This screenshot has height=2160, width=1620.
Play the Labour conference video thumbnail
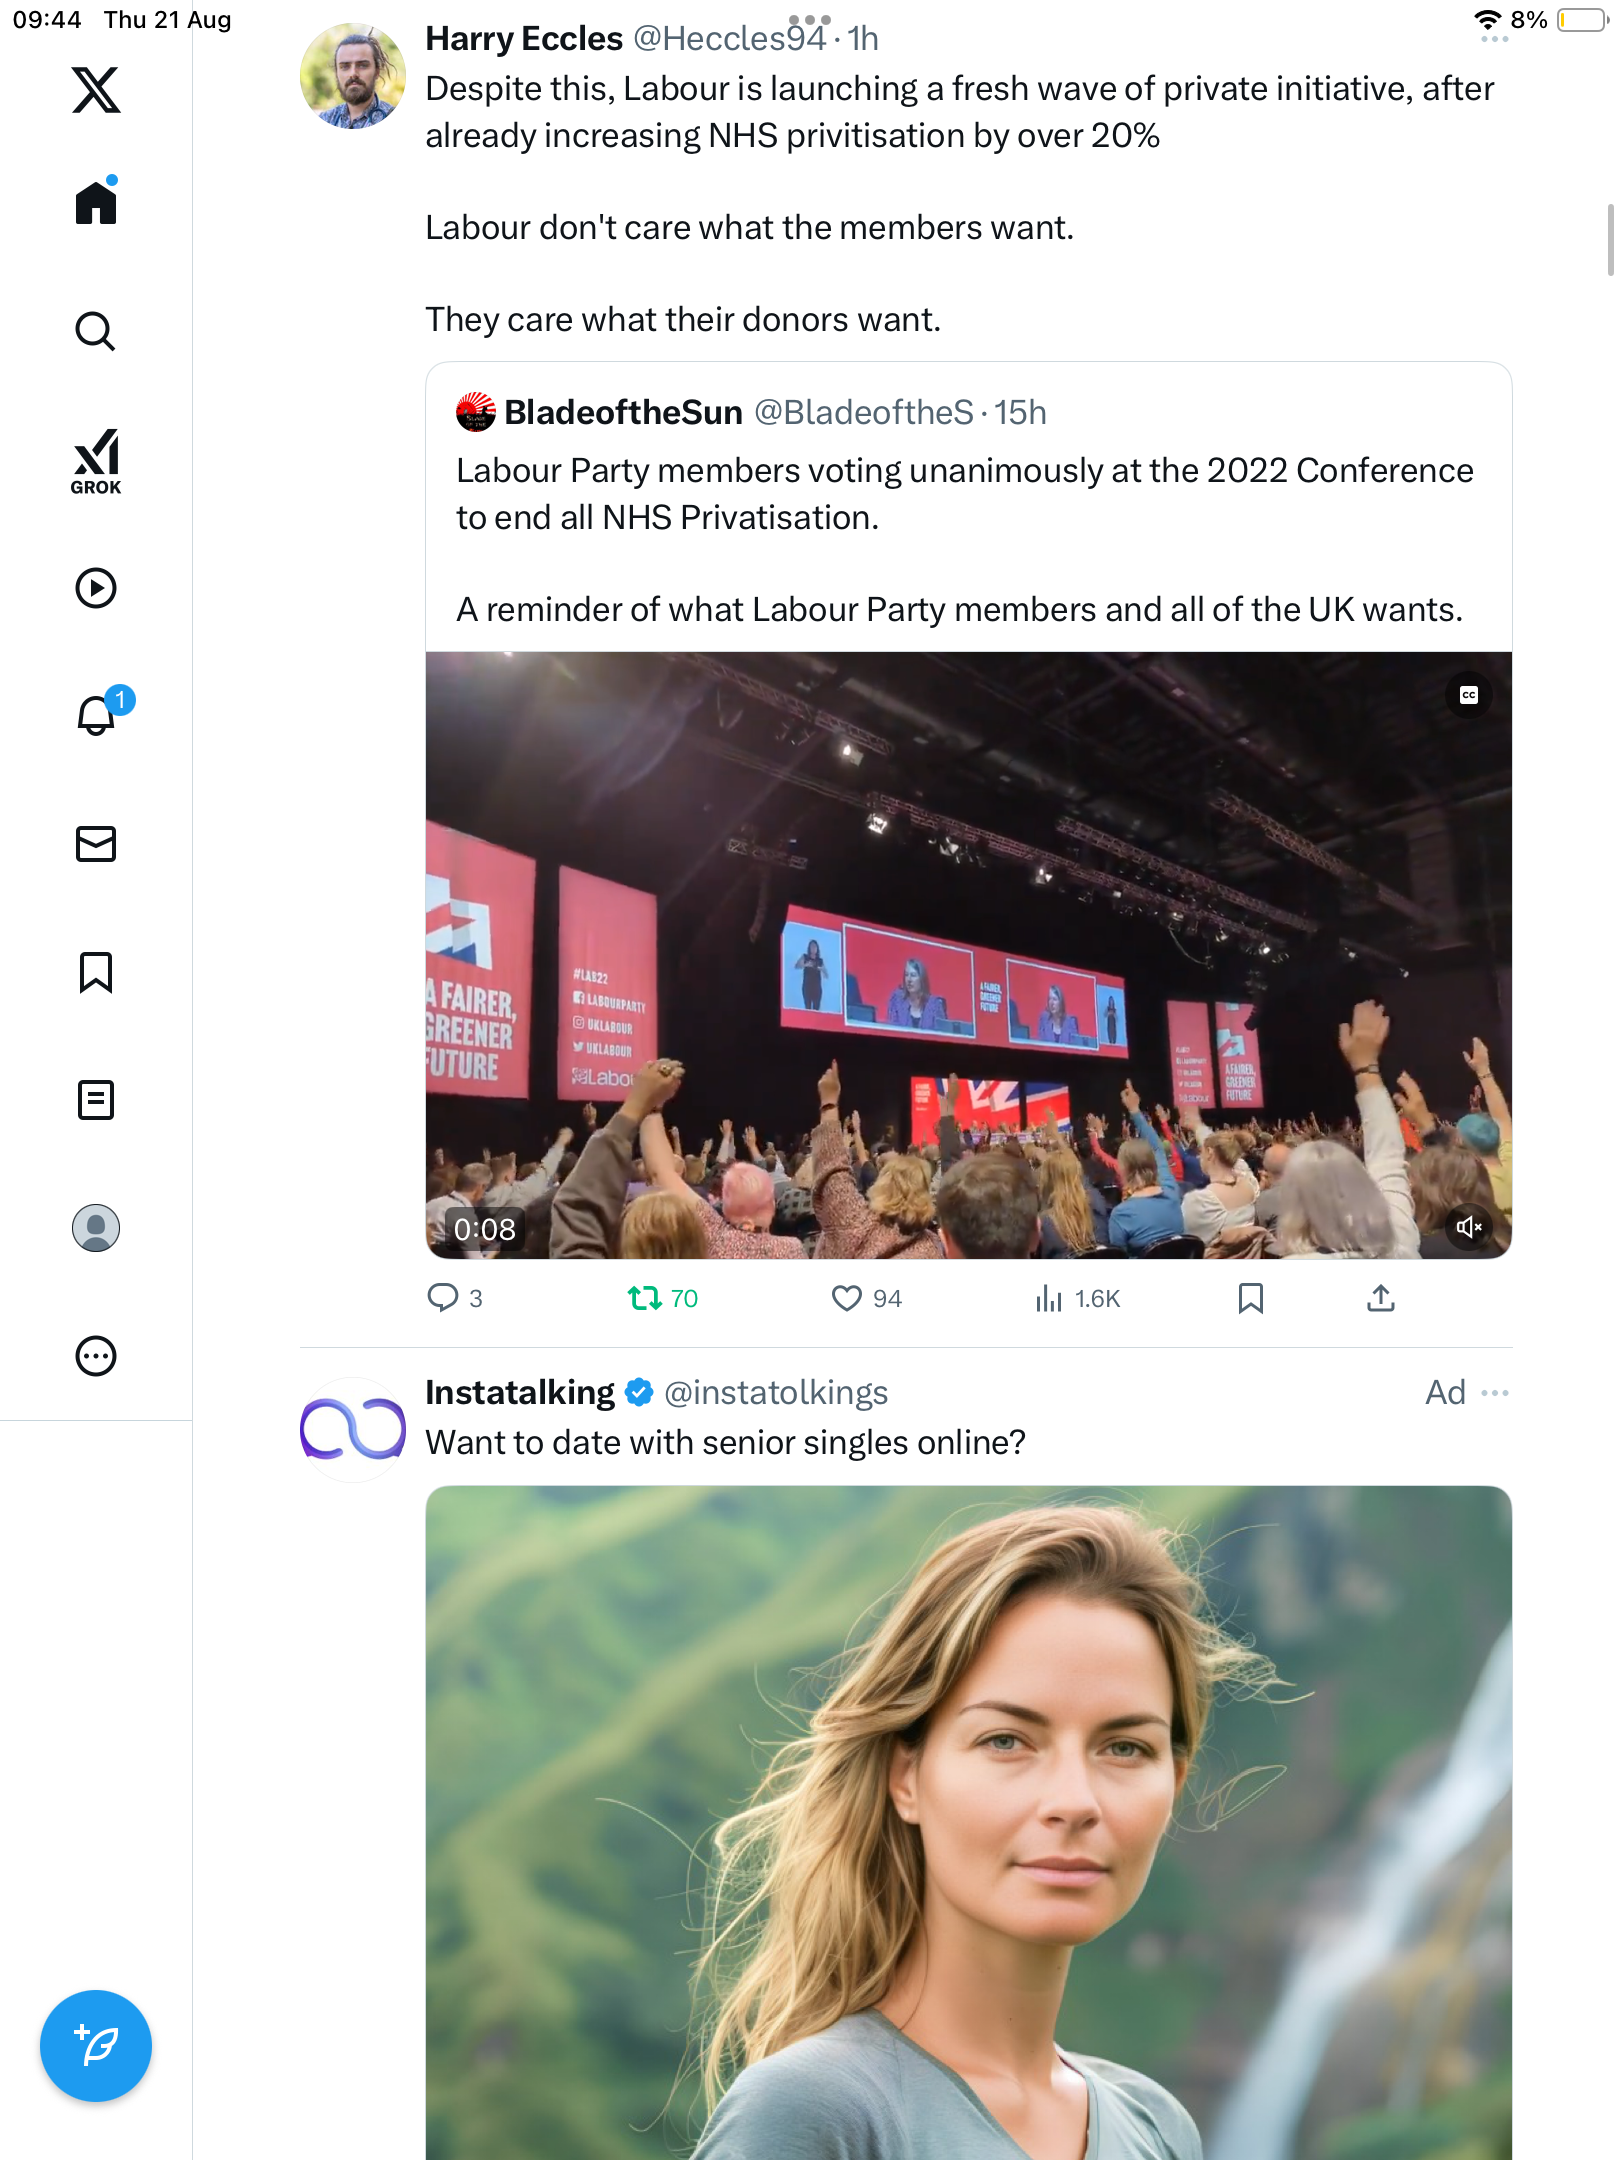pos(968,955)
